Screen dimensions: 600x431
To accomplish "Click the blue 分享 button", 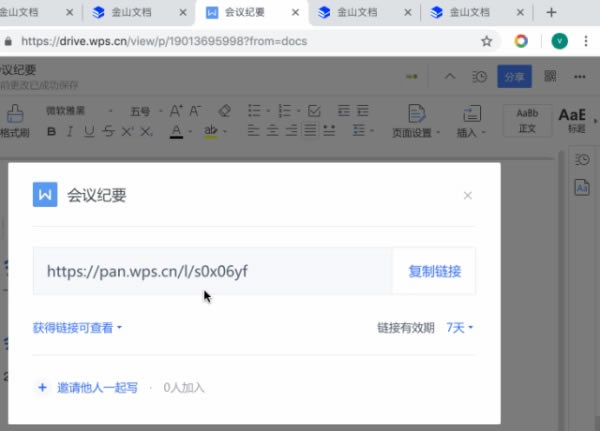I will pyautogui.click(x=514, y=77).
